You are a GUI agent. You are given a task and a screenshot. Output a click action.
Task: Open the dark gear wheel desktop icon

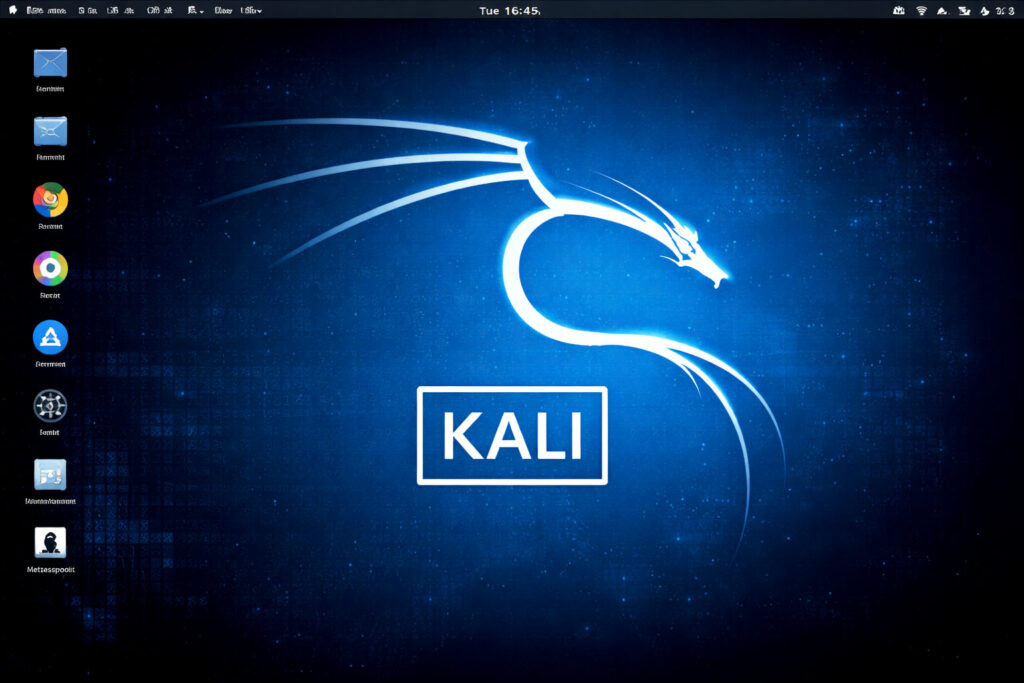coord(50,406)
